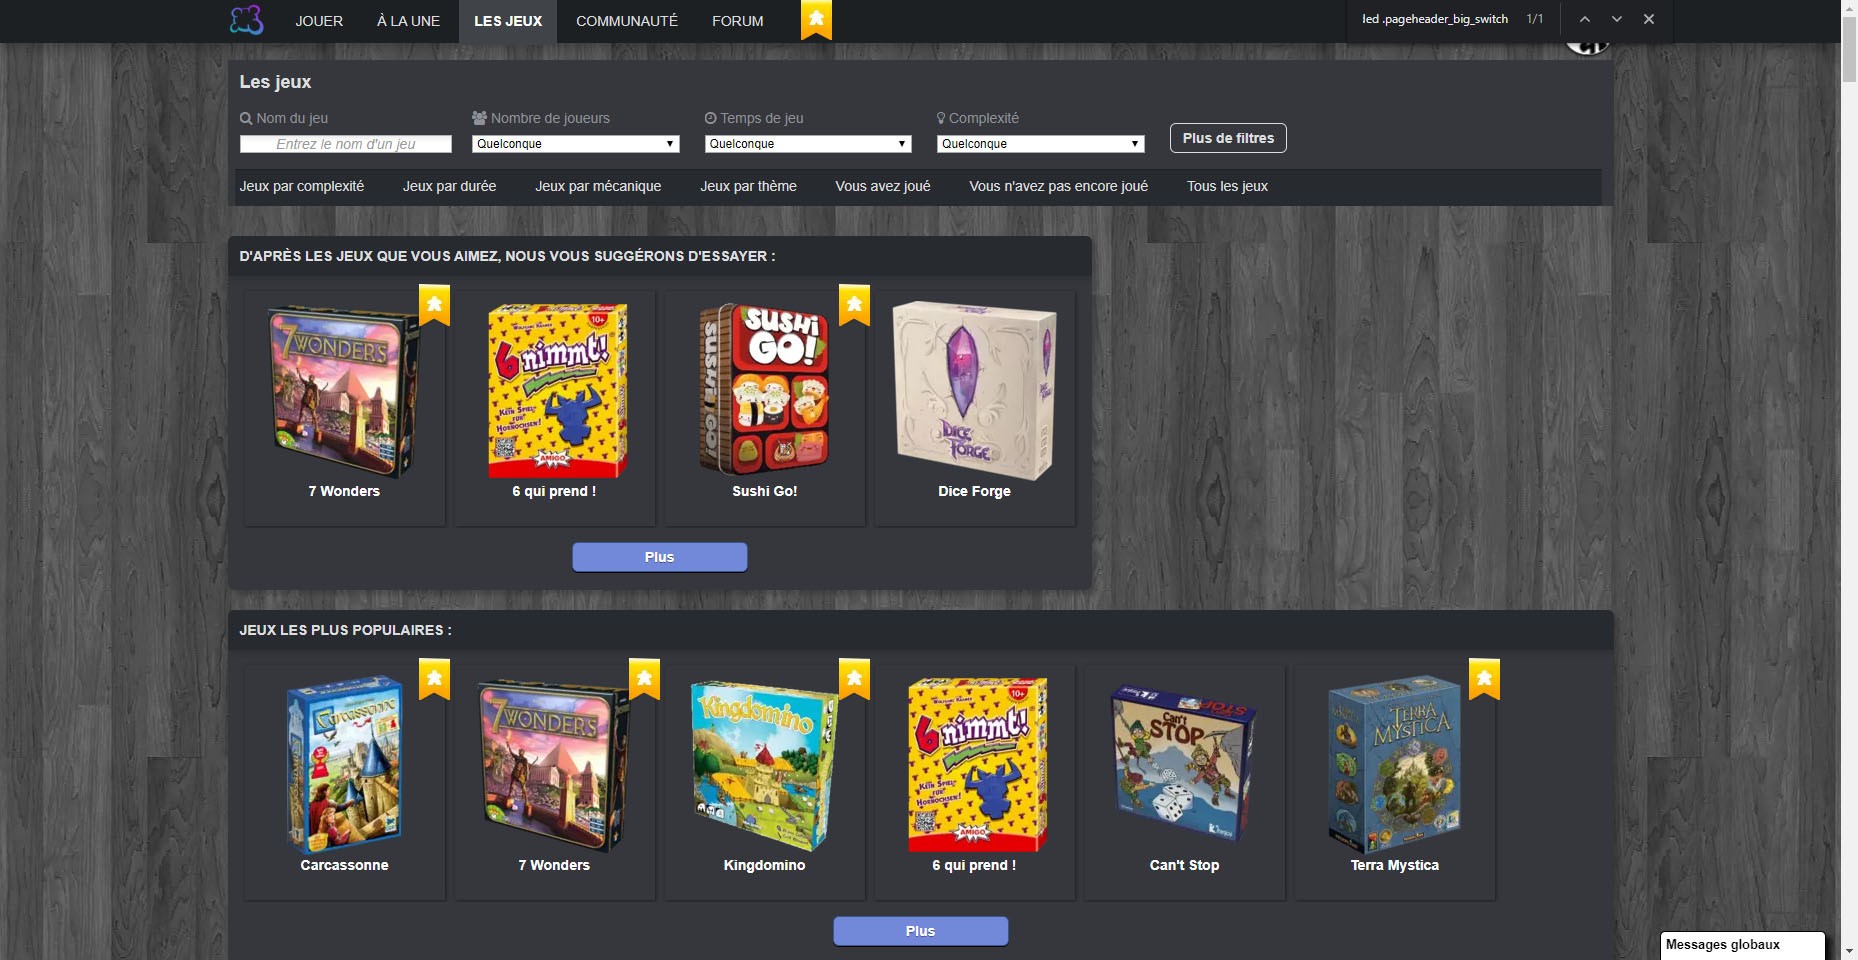
Task: Close the find-in-page bar
Action: coord(1649,19)
